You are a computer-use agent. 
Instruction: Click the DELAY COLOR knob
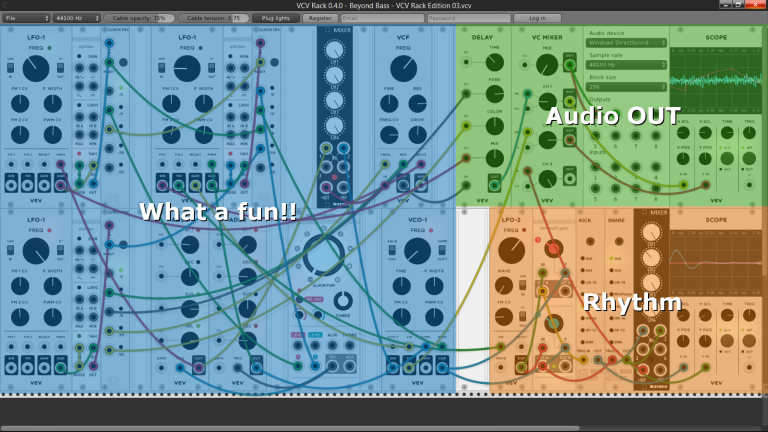pyautogui.click(x=494, y=126)
